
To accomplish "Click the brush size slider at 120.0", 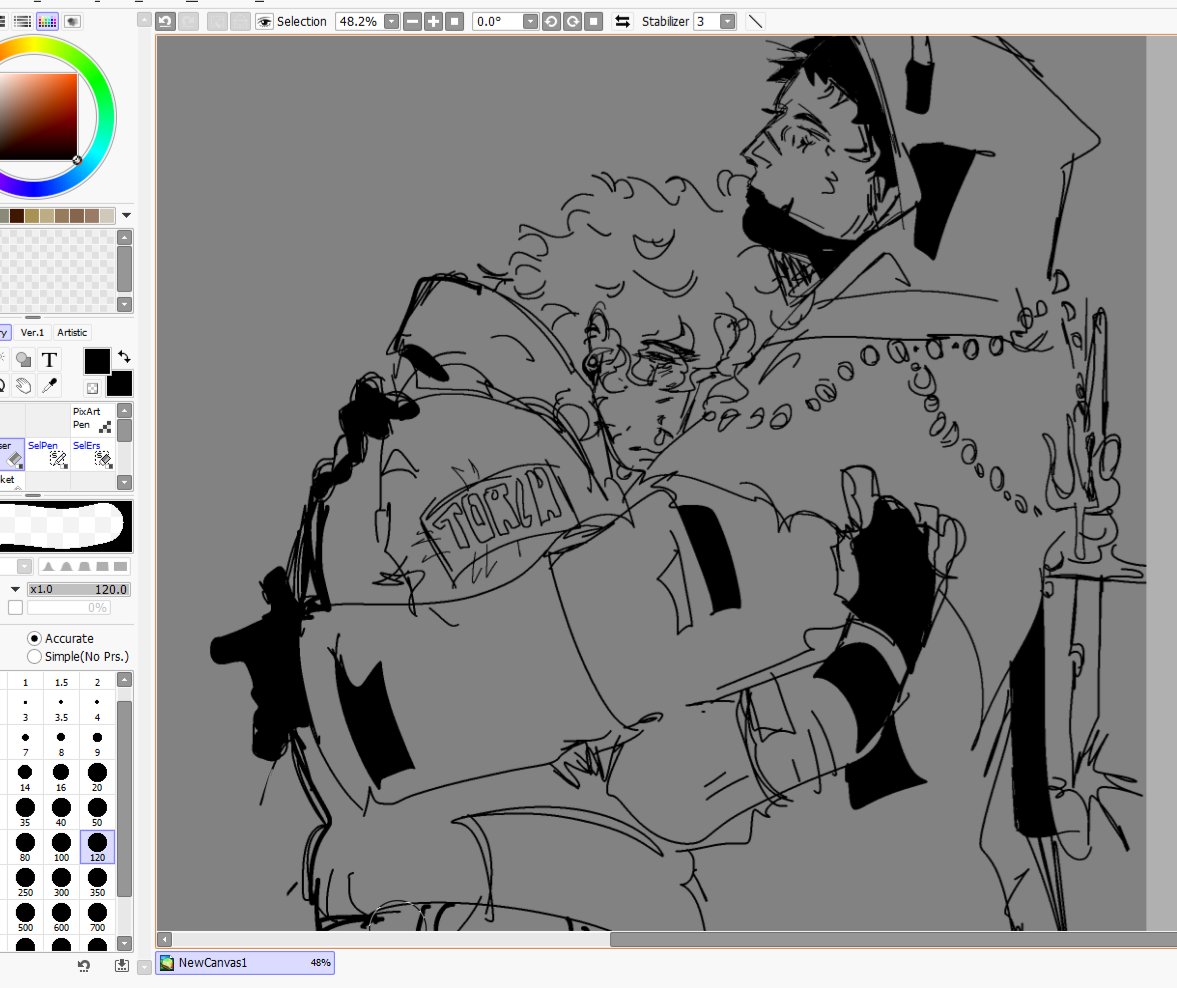I will click(79, 589).
